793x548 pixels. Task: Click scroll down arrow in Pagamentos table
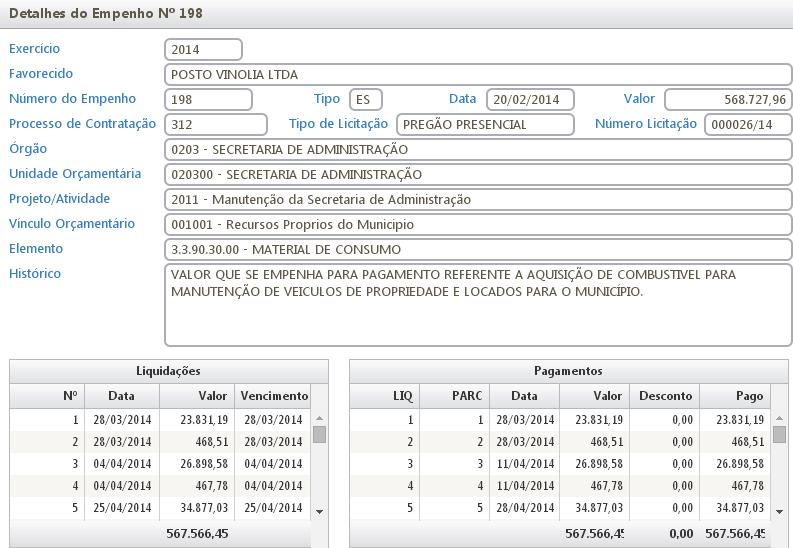(x=779, y=511)
